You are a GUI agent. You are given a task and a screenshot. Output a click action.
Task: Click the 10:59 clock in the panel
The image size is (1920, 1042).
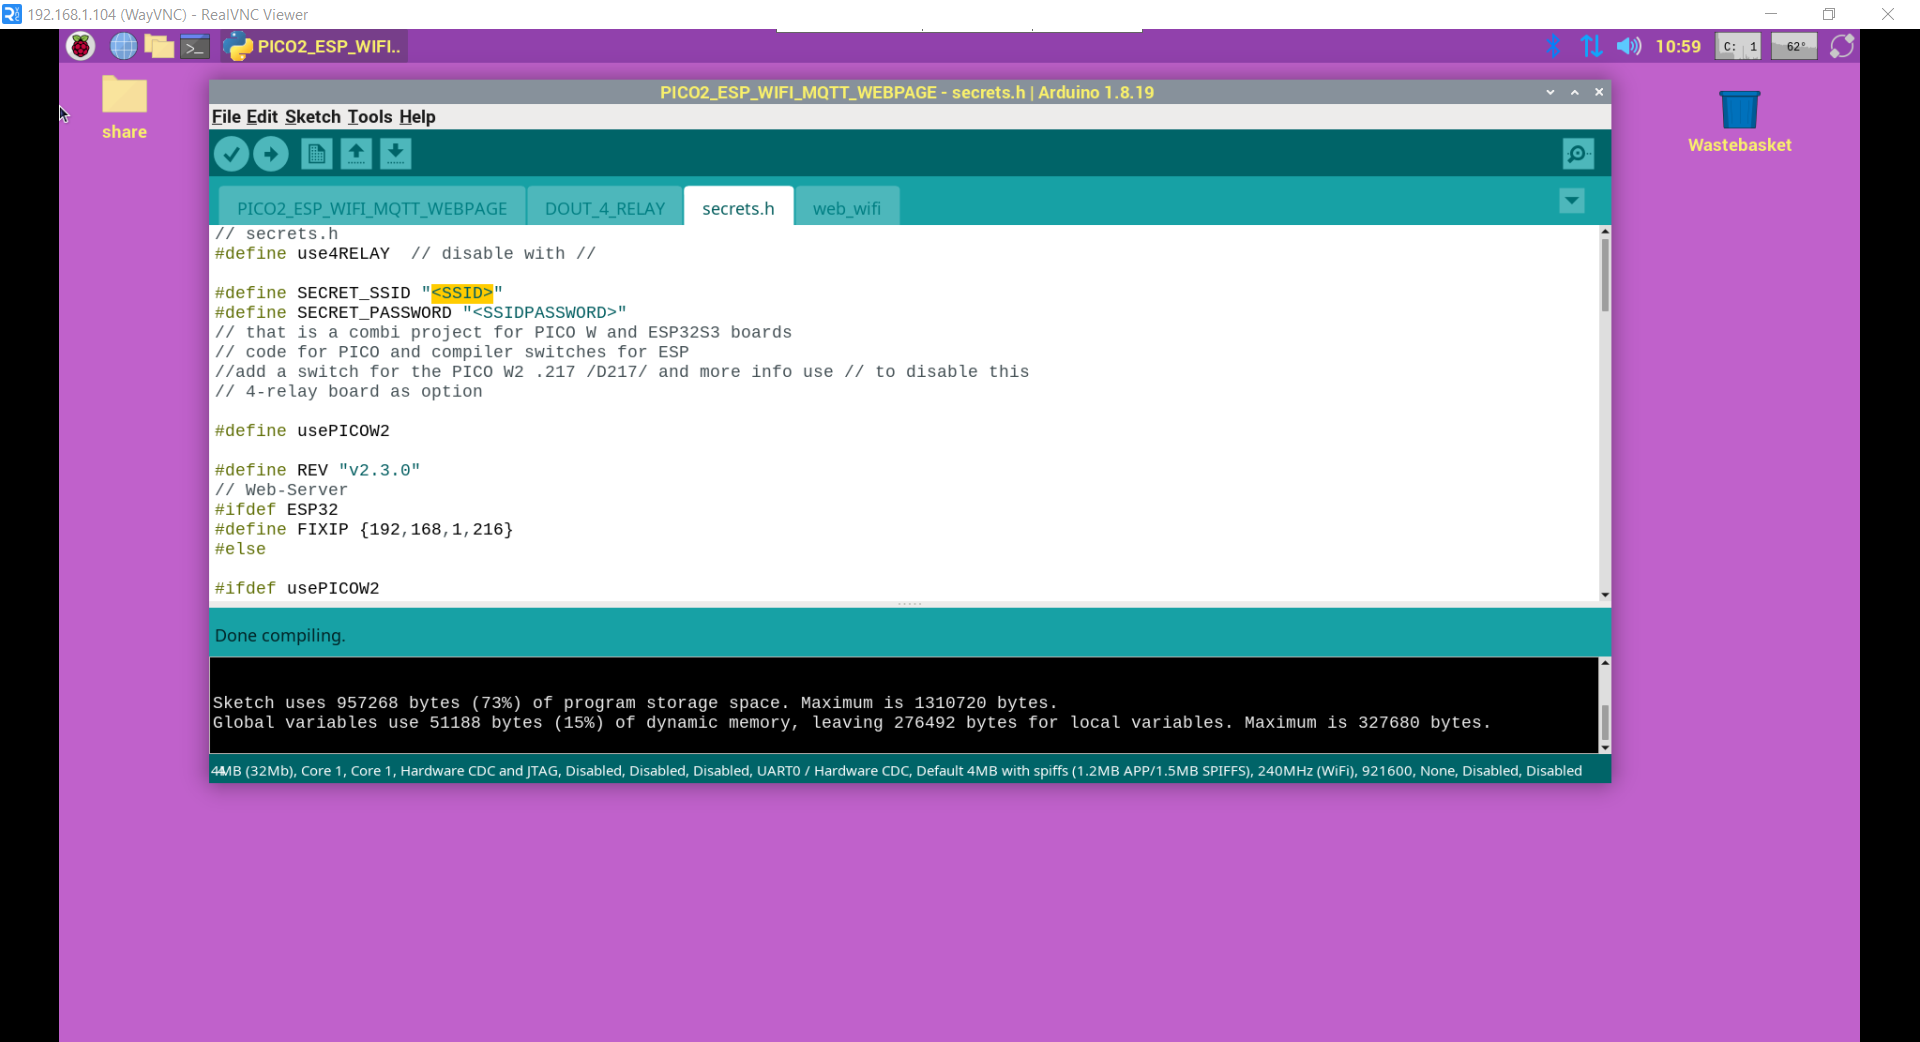tap(1678, 46)
